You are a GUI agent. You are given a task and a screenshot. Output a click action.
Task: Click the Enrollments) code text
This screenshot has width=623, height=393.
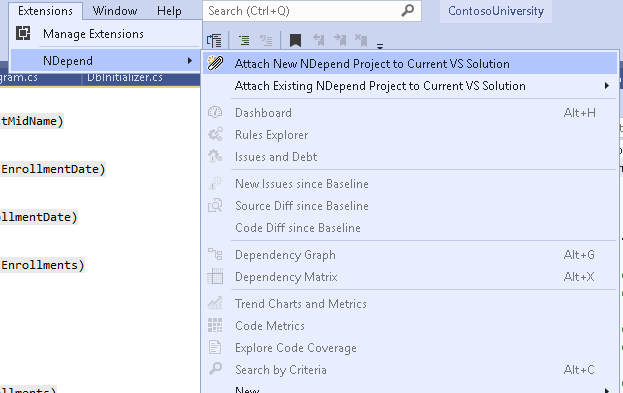pos(43,265)
